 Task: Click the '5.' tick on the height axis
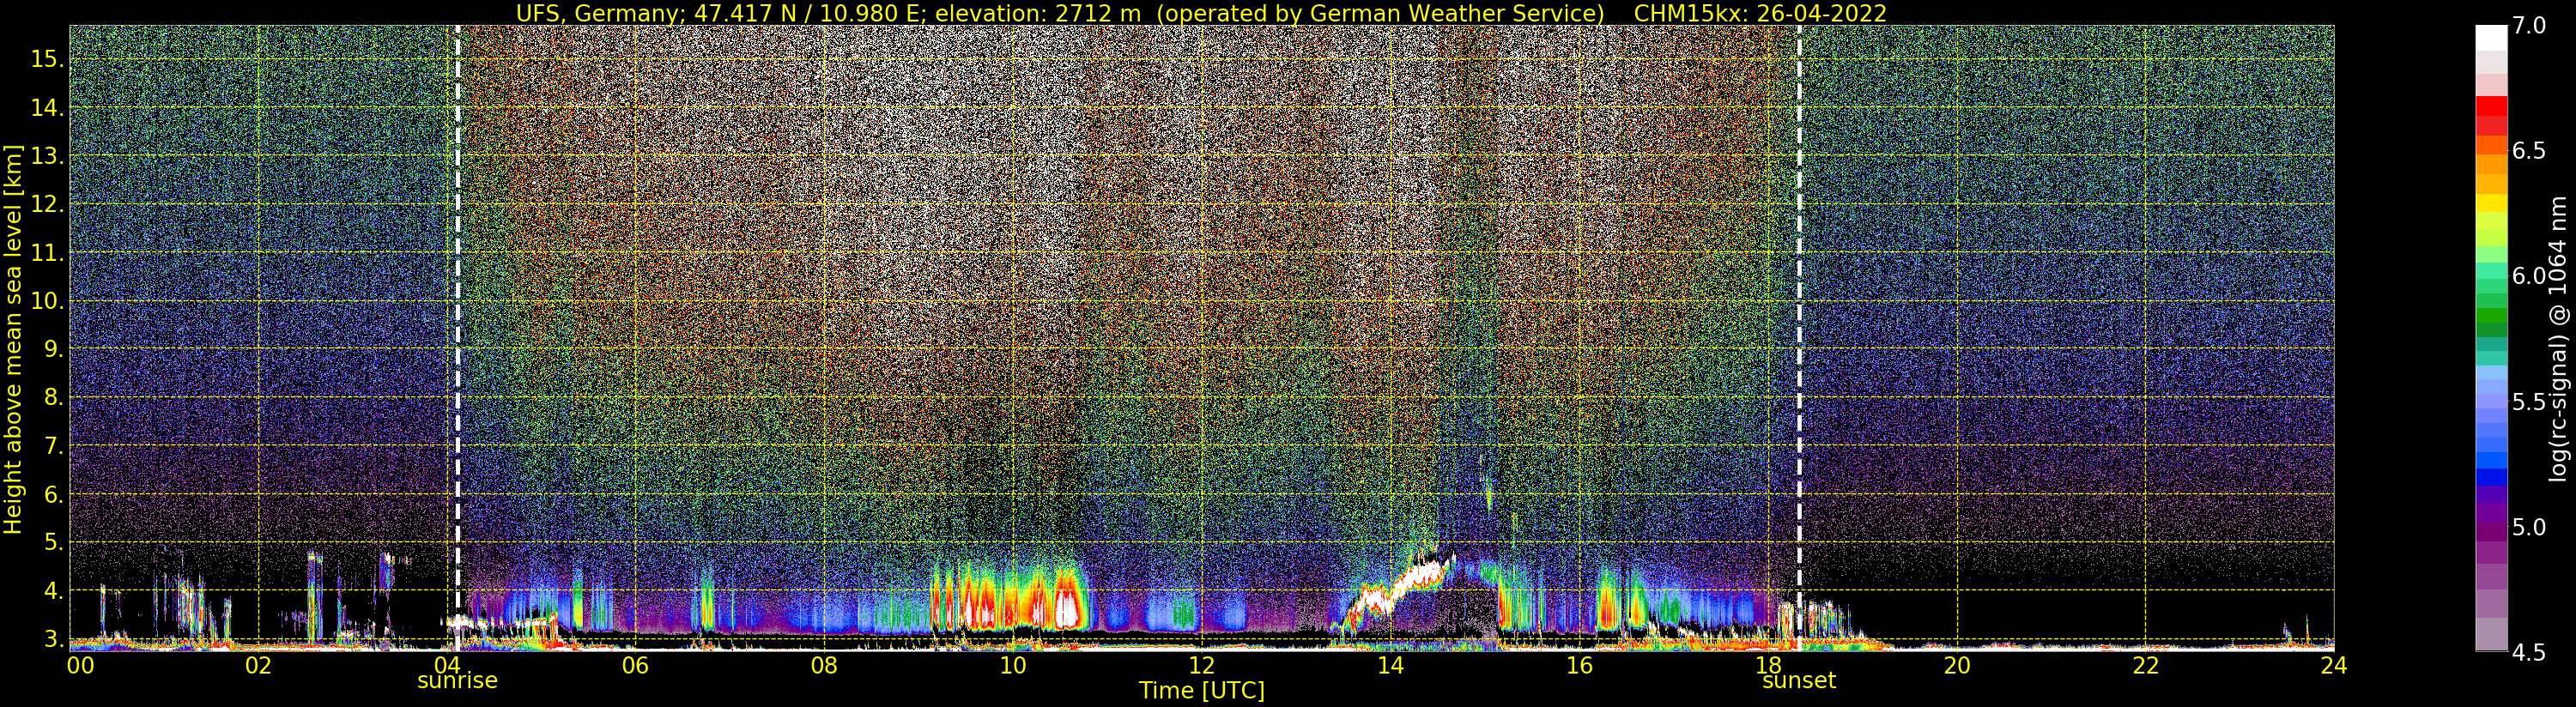tap(52, 543)
